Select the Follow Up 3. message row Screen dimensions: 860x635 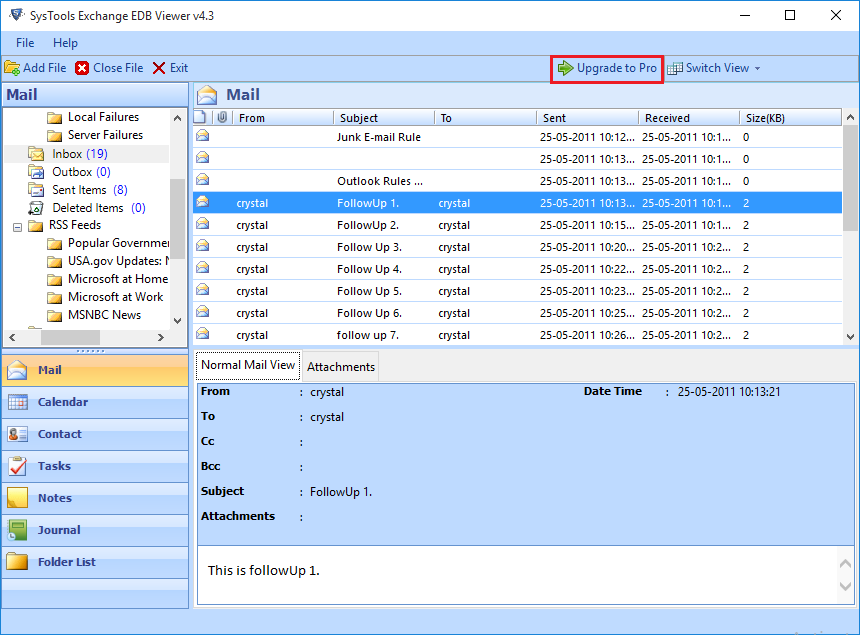coord(518,247)
